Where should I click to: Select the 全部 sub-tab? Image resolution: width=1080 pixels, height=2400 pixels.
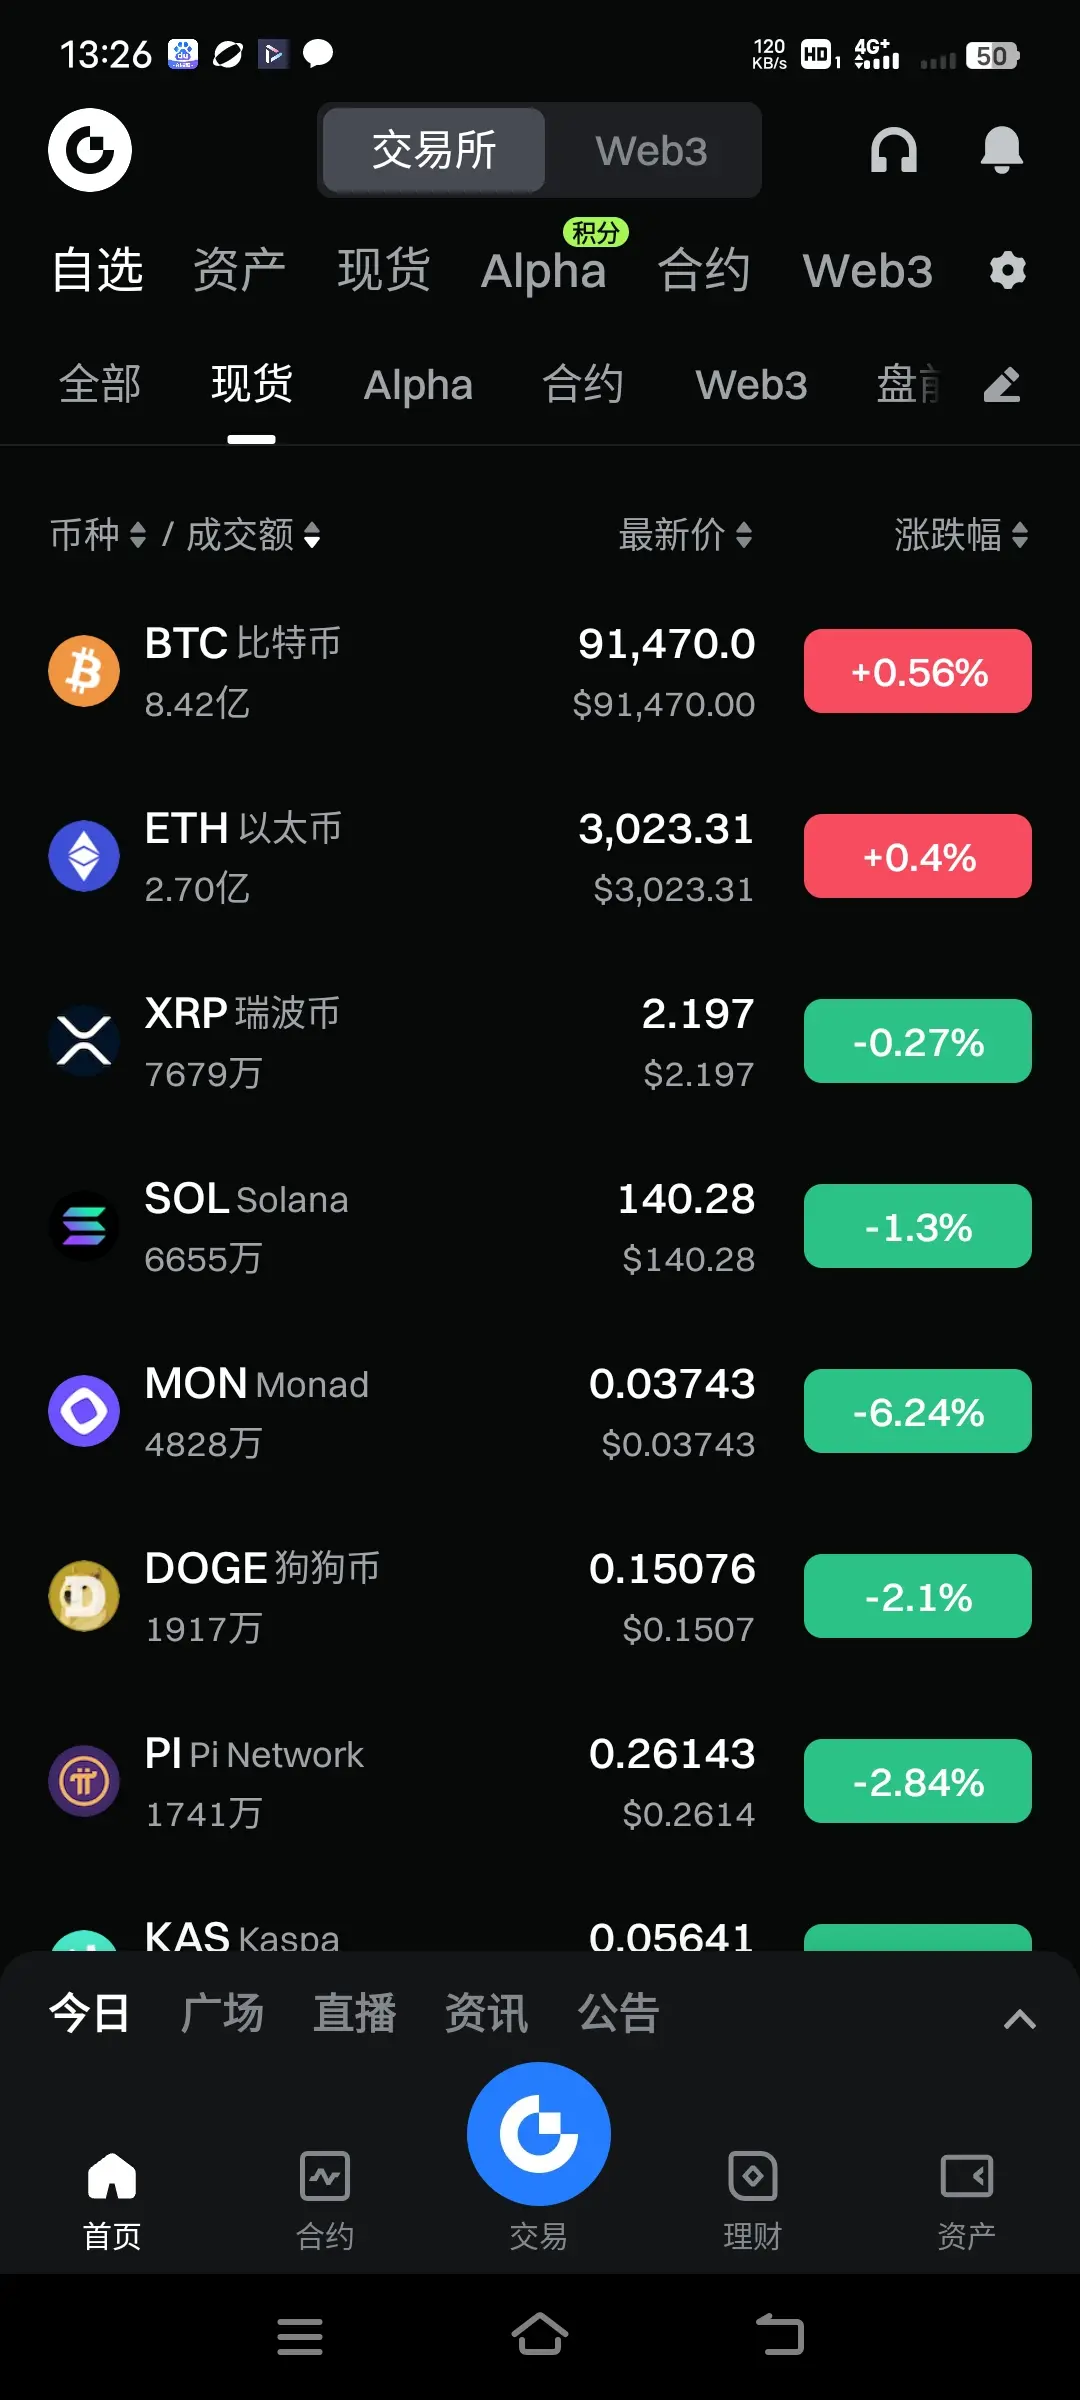100,385
